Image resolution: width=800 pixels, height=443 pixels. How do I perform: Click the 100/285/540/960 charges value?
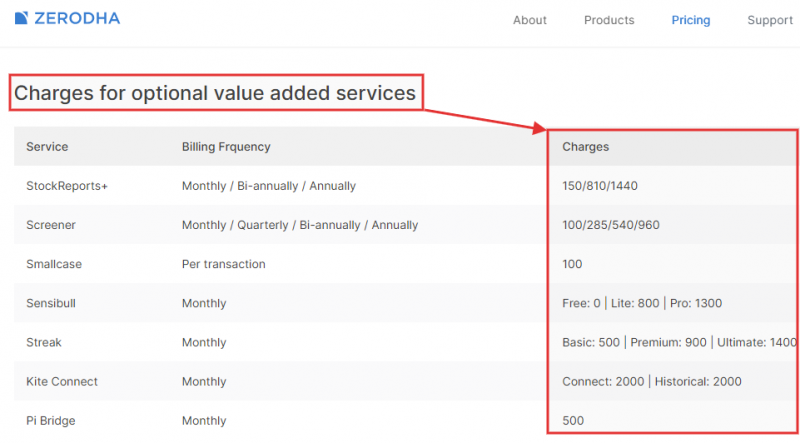pos(611,225)
